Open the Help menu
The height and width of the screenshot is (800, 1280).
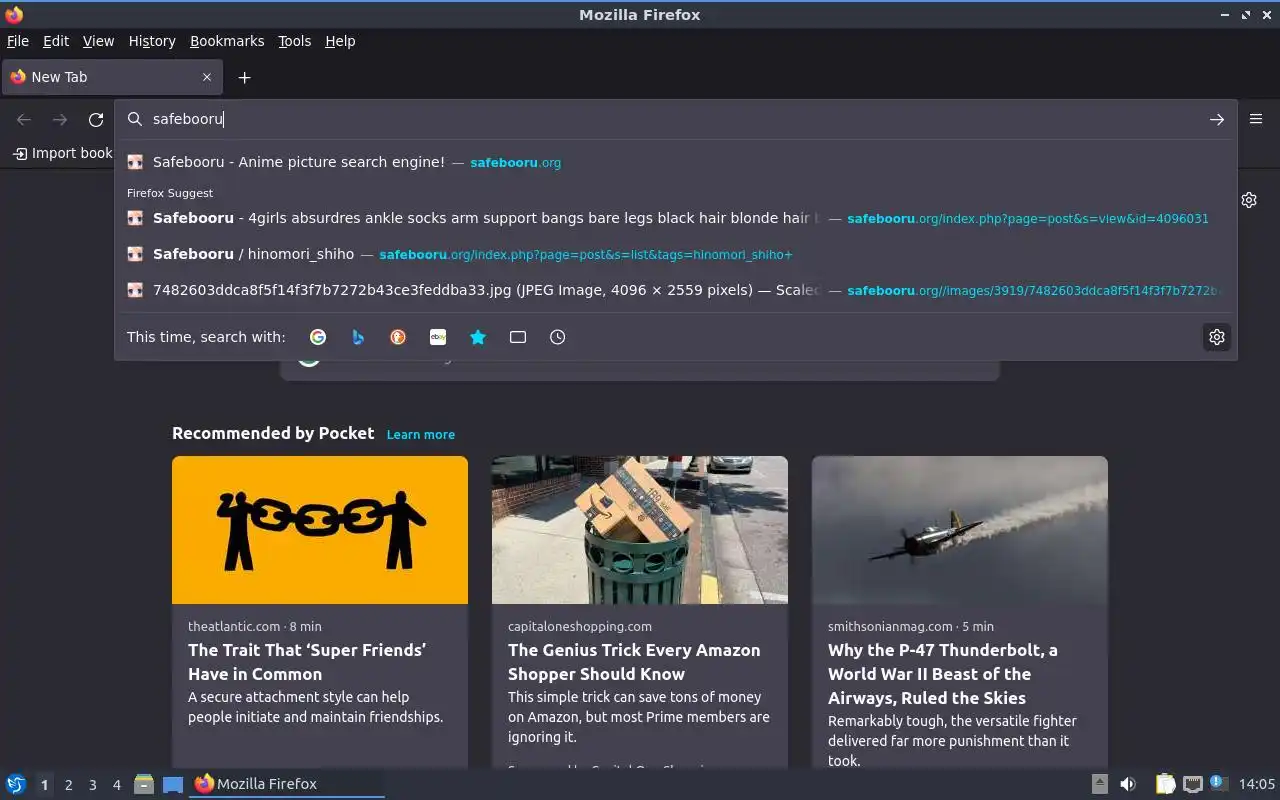(x=340, y=41)
